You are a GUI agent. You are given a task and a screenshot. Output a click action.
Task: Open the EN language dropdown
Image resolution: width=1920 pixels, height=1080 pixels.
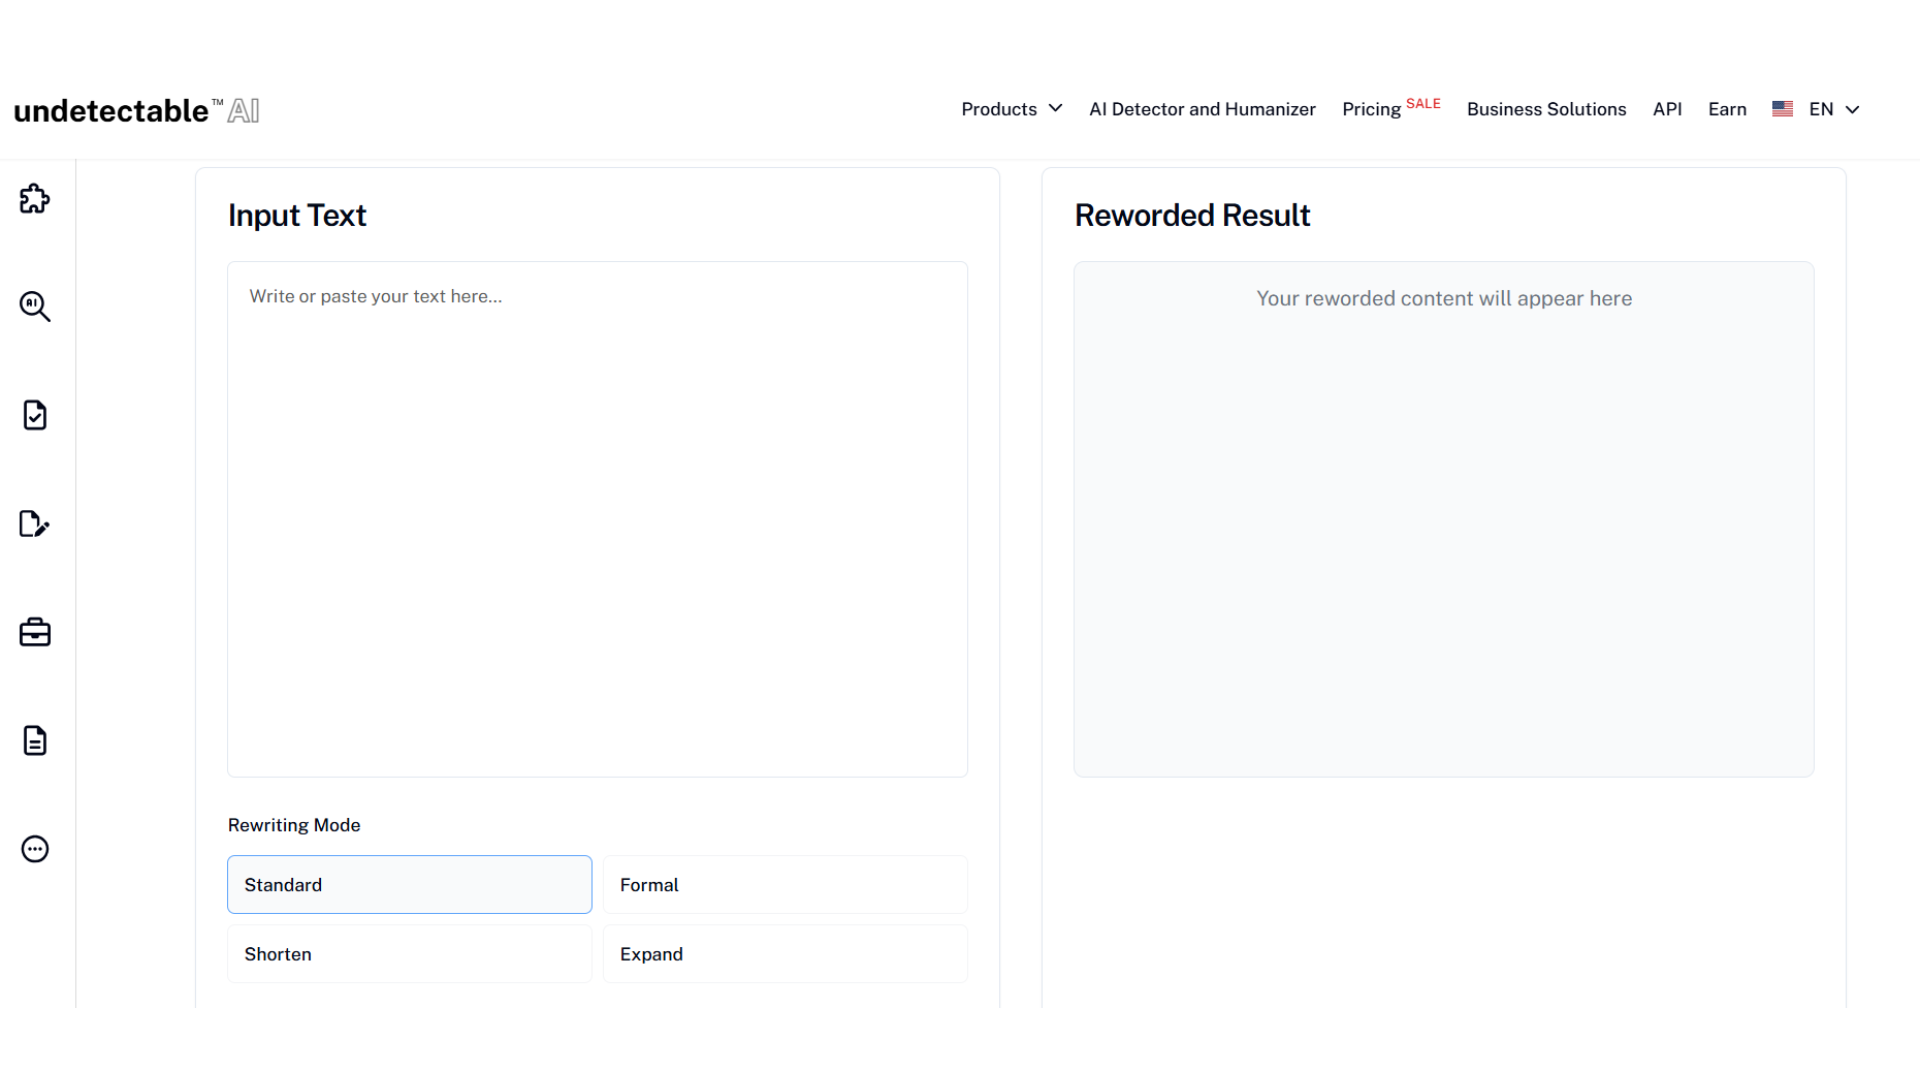(x=1834, y=109)
